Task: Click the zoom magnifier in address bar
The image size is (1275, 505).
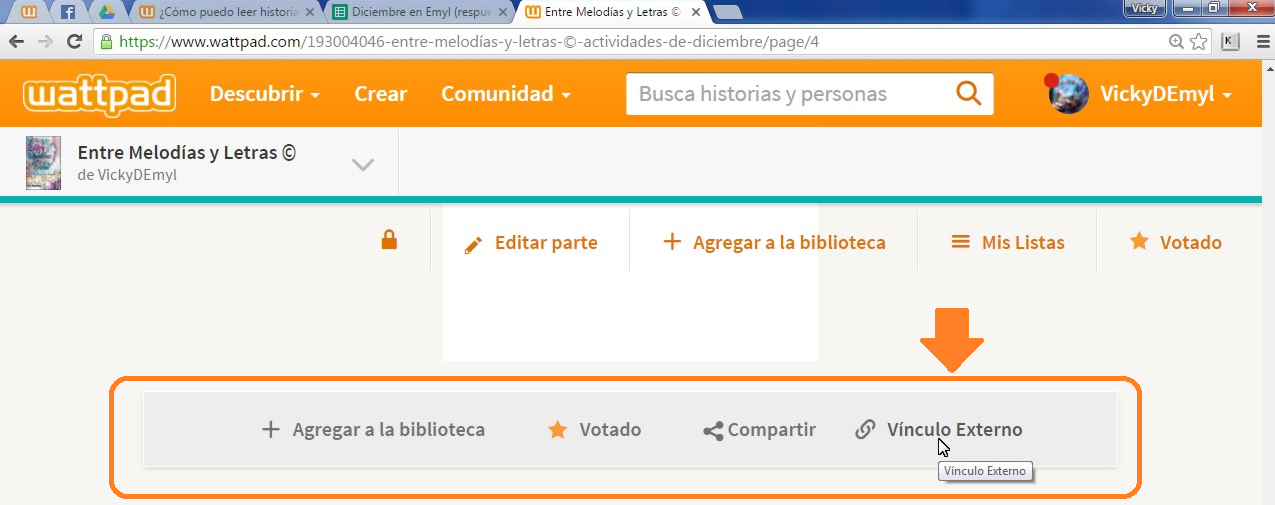Action: pyautogui.click(x=1178, y=42)
